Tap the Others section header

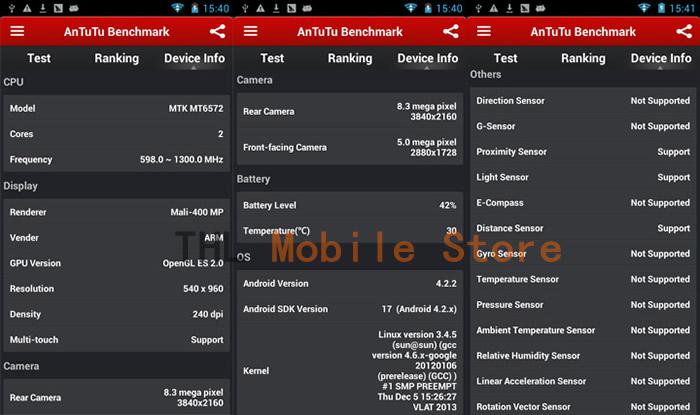[485, 75]
